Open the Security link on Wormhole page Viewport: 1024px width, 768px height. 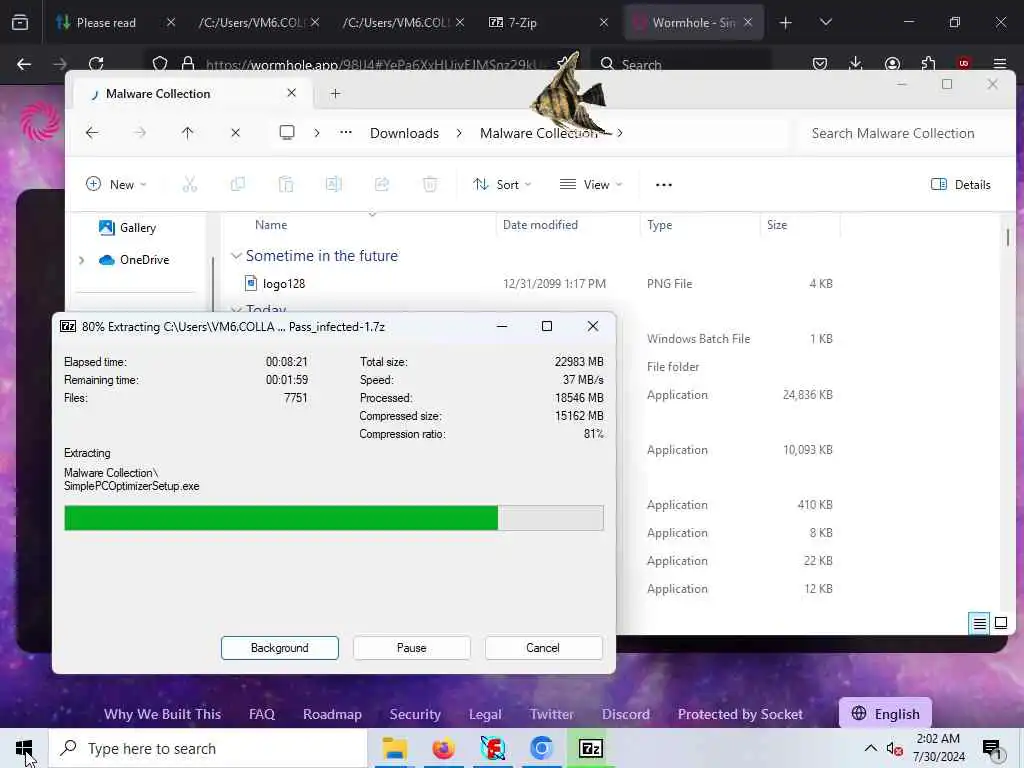pos(415,714)
